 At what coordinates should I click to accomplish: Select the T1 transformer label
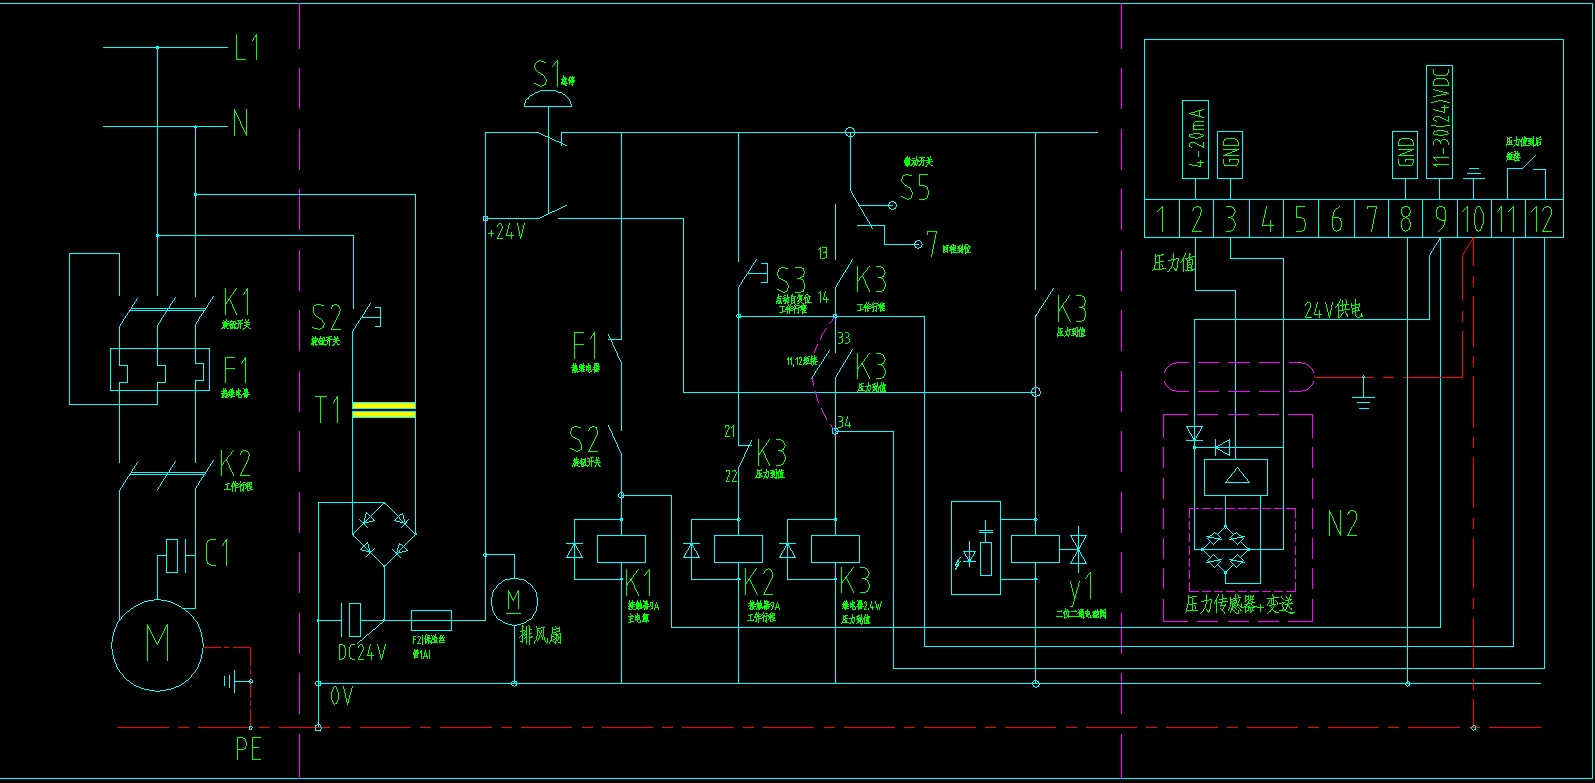pyautogui.click(x=328, y=410)
